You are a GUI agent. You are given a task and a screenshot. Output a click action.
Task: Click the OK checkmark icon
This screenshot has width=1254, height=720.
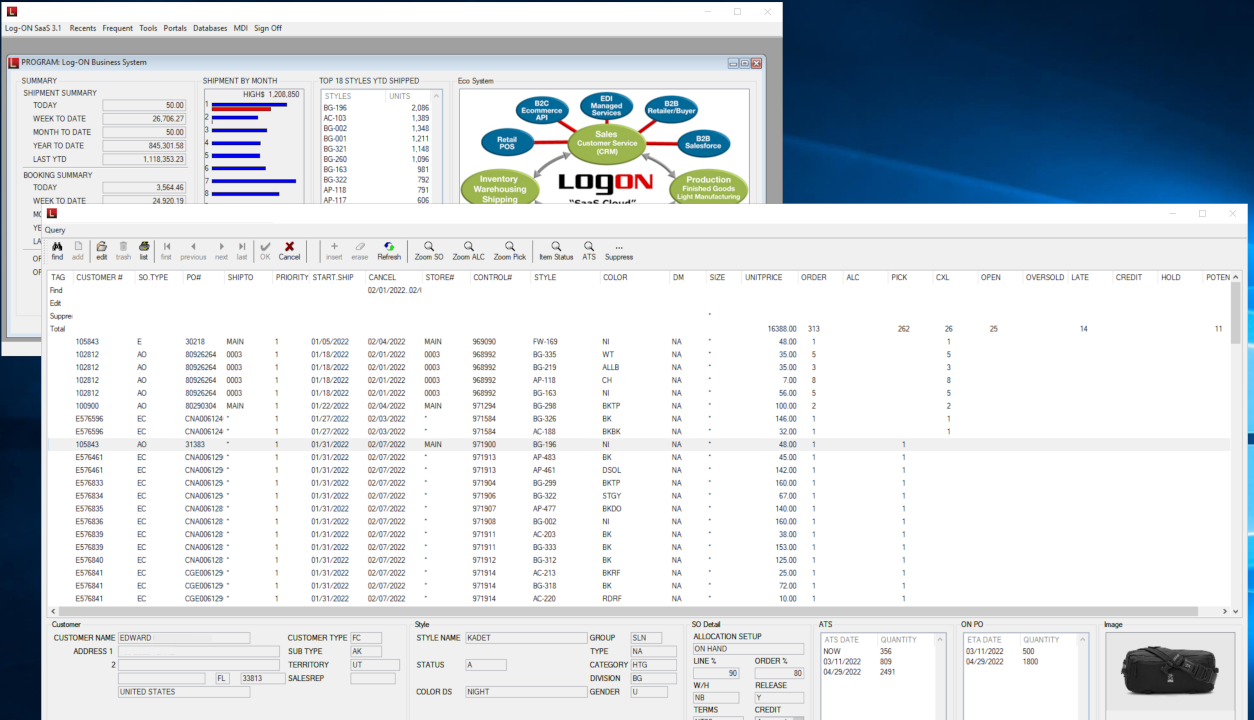265,246
